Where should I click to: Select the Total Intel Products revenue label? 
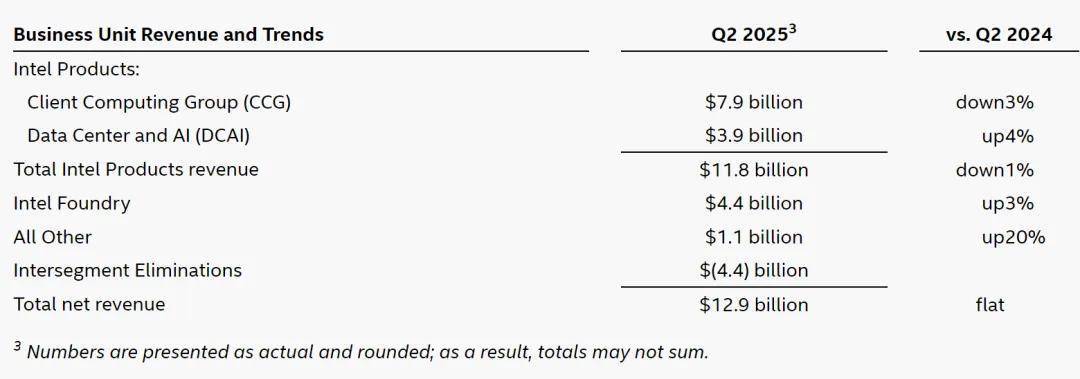[136, 170]
